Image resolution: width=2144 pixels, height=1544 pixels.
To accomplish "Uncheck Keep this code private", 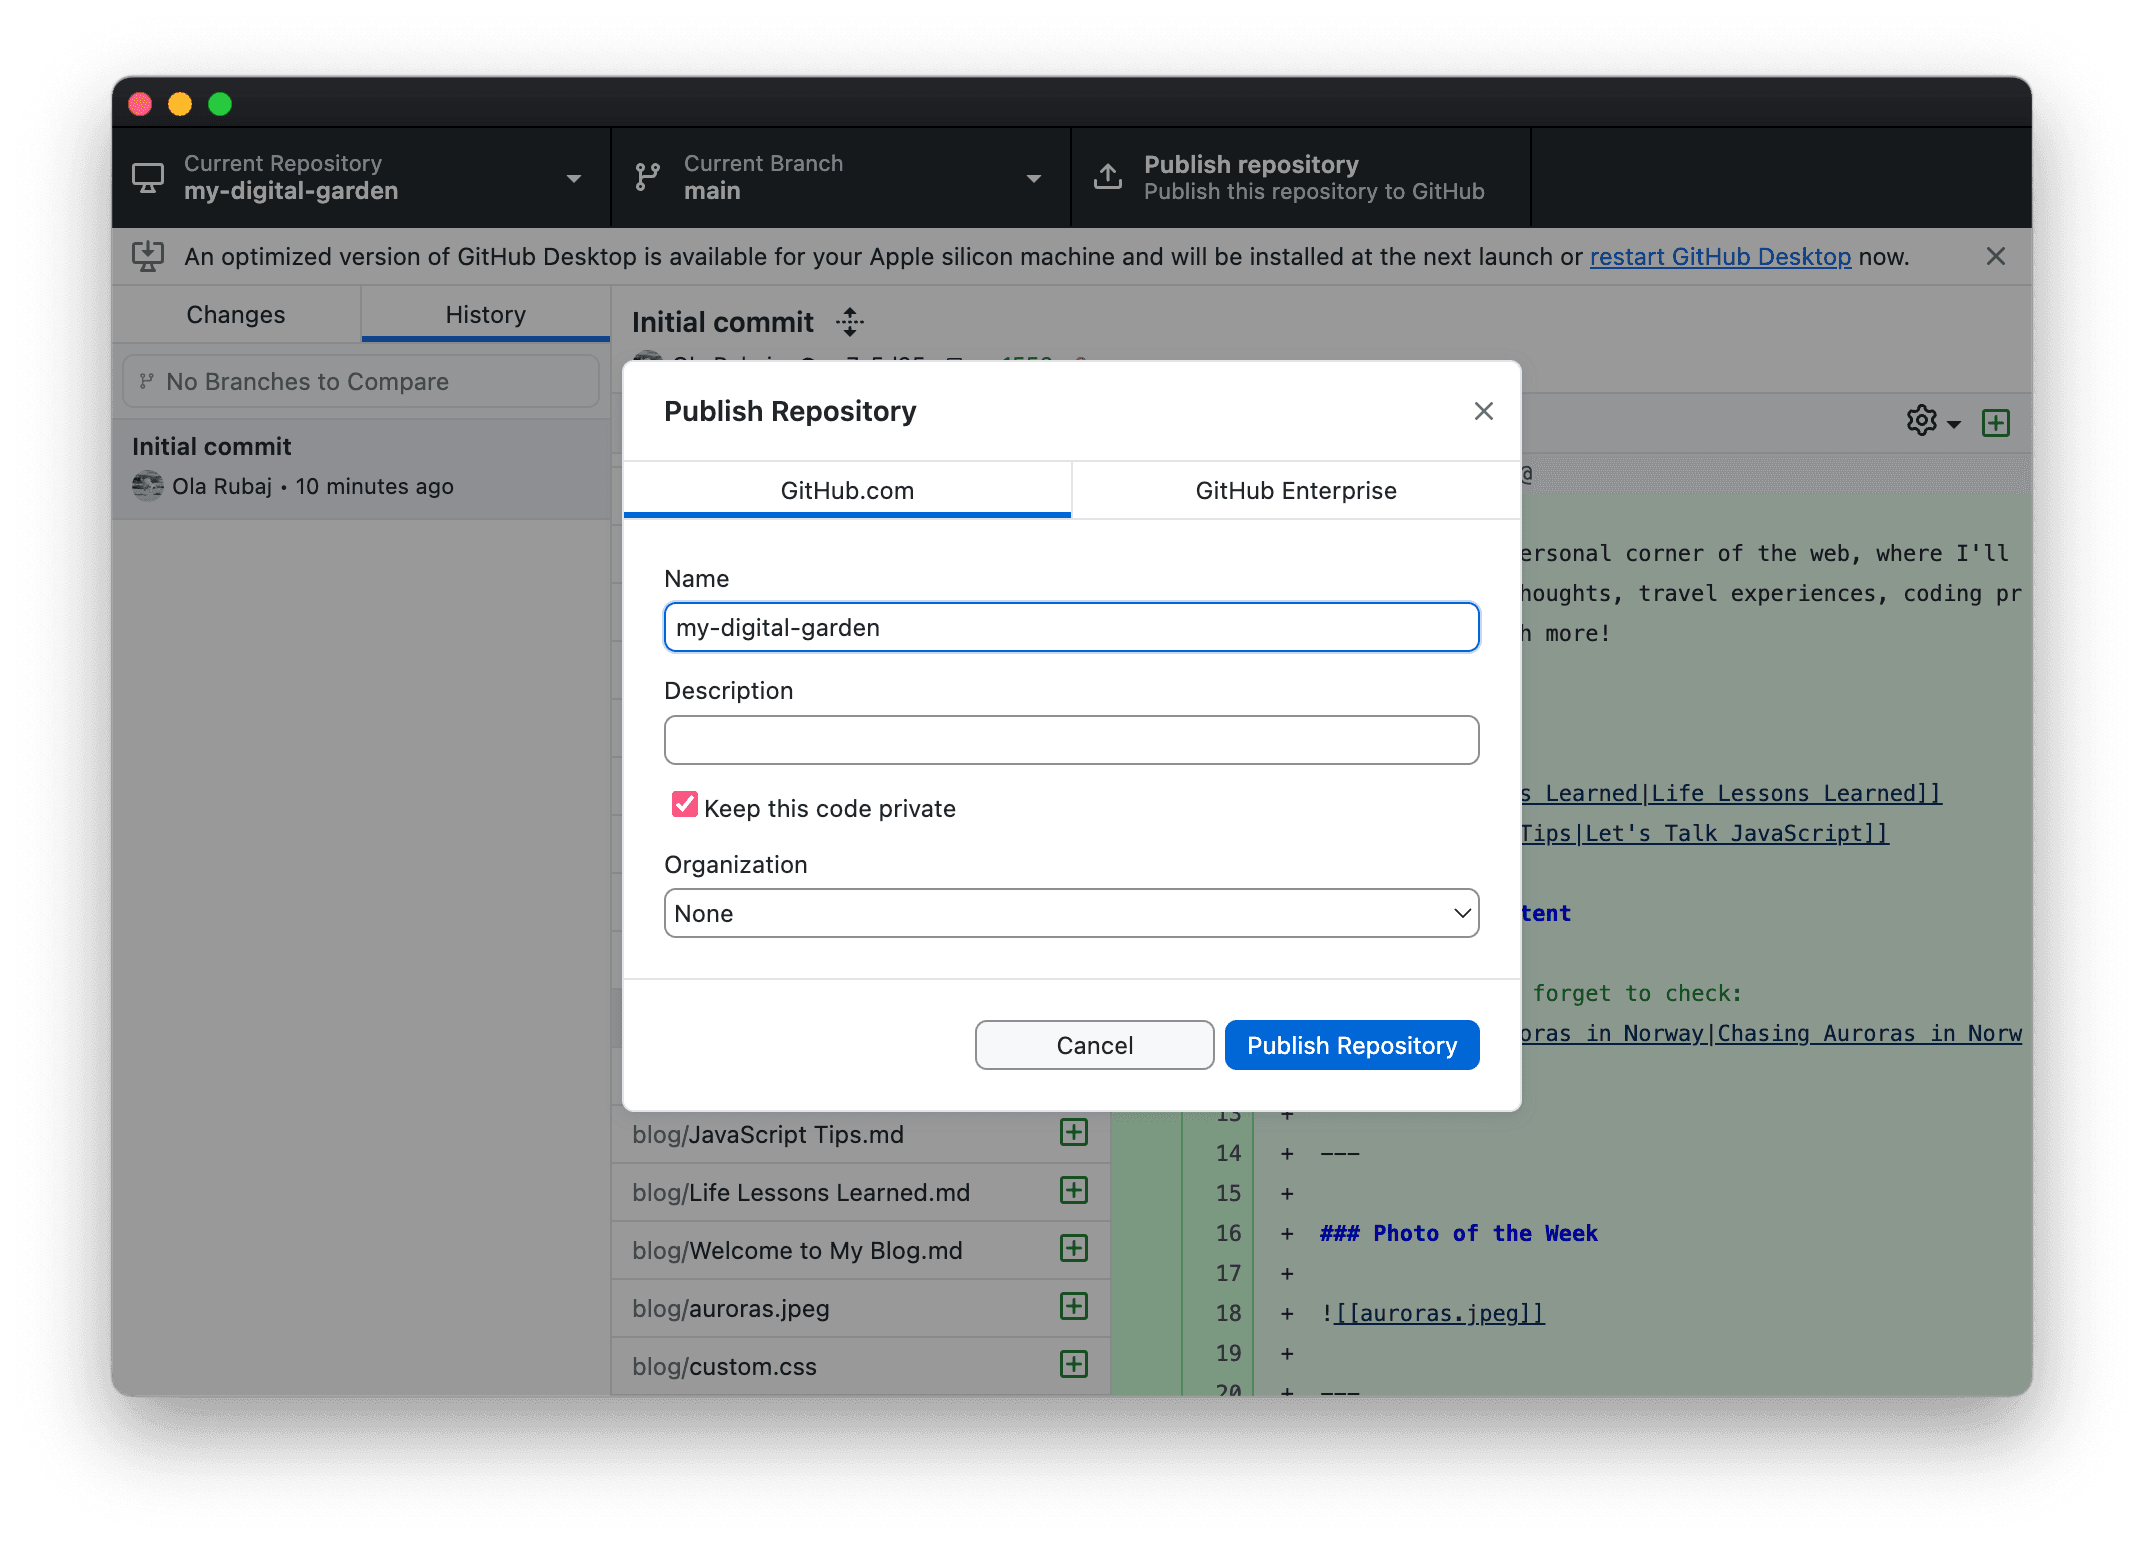I will (685, 805).
